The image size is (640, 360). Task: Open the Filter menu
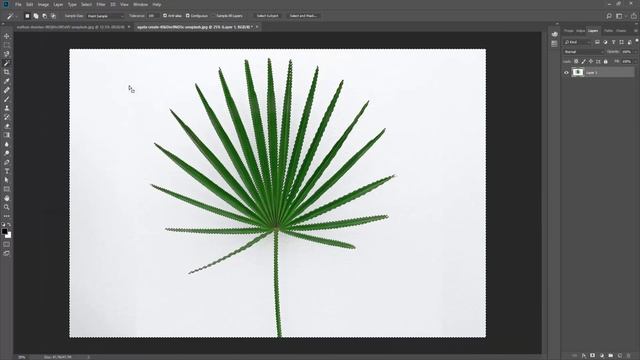101,4
